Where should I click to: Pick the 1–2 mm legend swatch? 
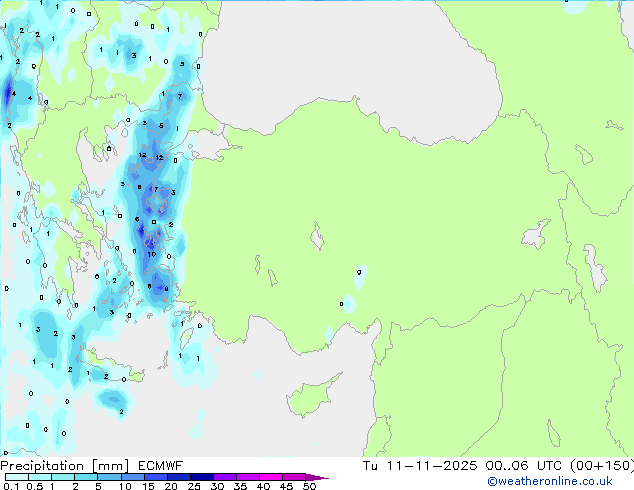pyautogui.click(x=63, y=477)
